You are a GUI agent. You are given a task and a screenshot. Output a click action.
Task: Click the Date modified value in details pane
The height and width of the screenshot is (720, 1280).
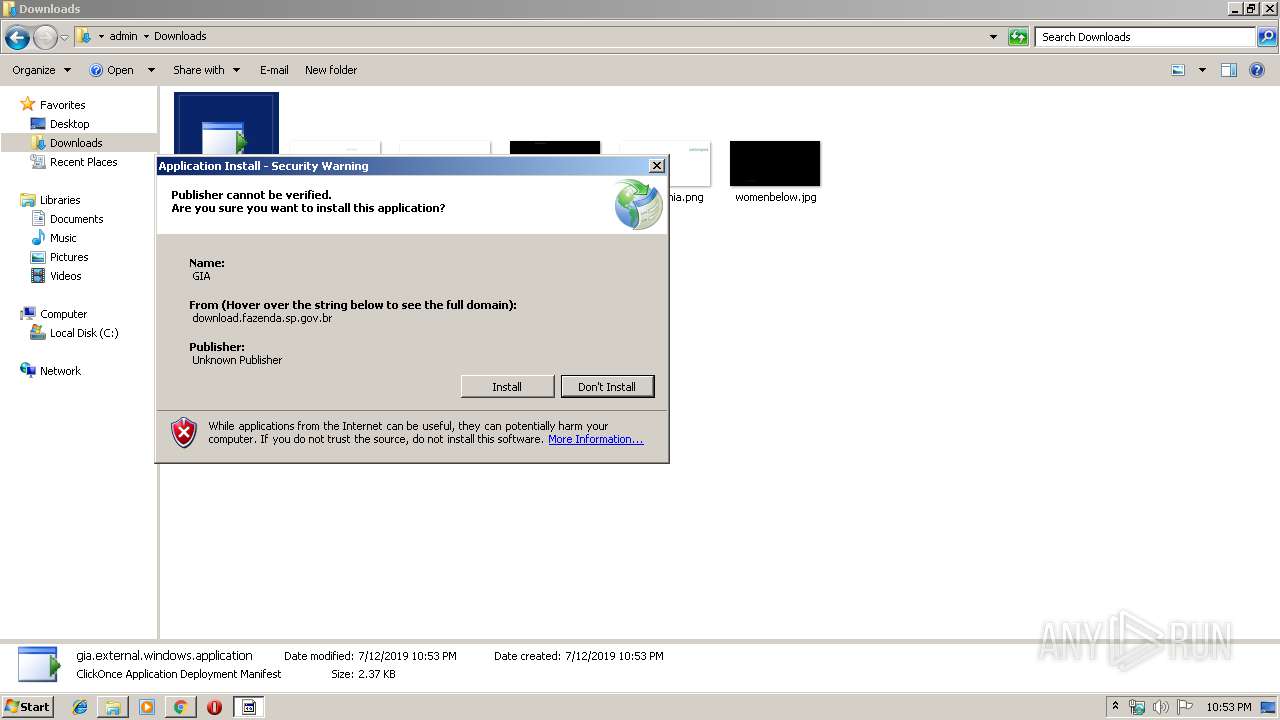(x=407, y=656)
